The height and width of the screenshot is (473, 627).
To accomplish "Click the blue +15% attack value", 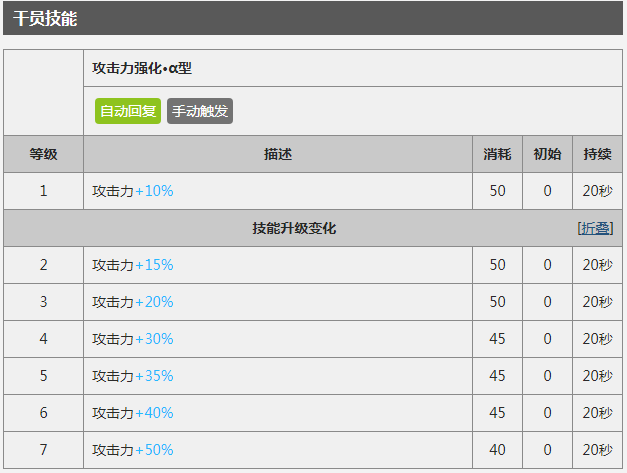I will [x=154, y=265].
